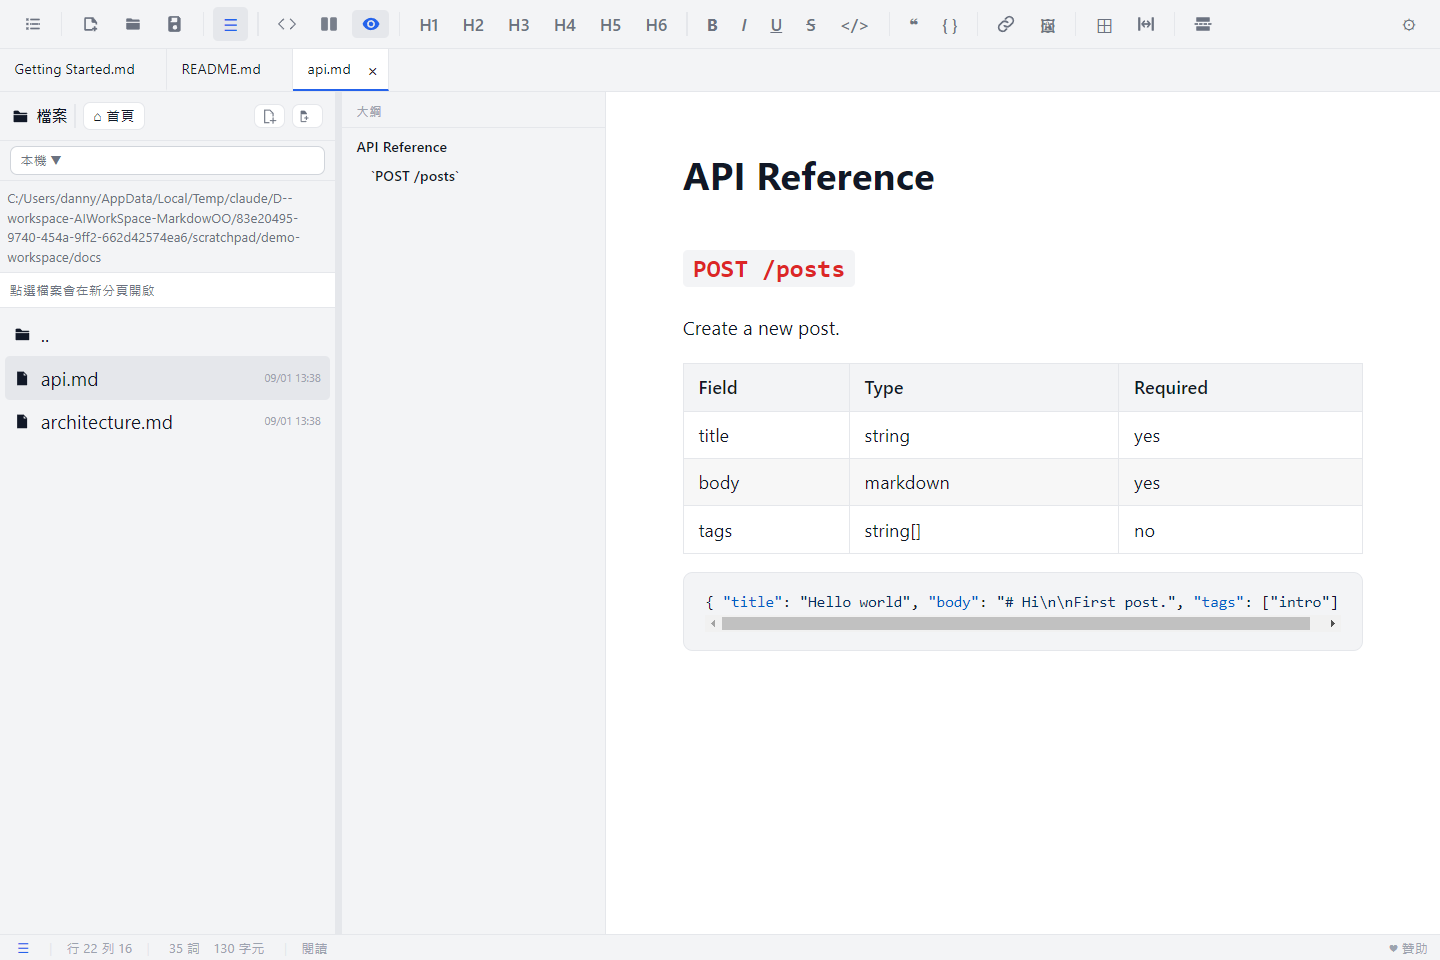Open architecture.md from the file list
The image size is (1440, 960).
coord(167,422)
